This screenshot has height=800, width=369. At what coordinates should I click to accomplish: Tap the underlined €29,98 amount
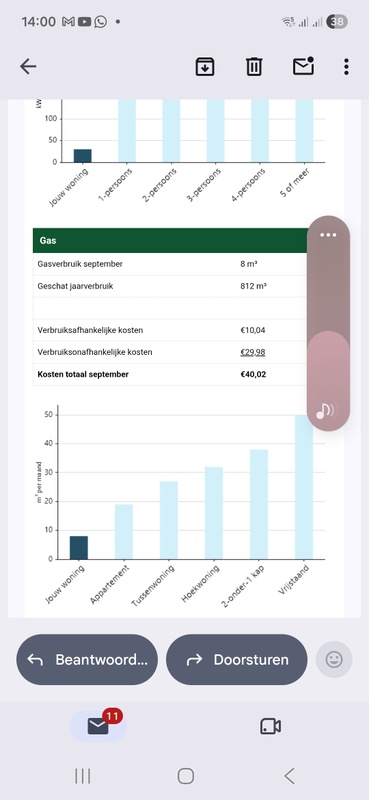pyautogui.click(x=253, y=352)
